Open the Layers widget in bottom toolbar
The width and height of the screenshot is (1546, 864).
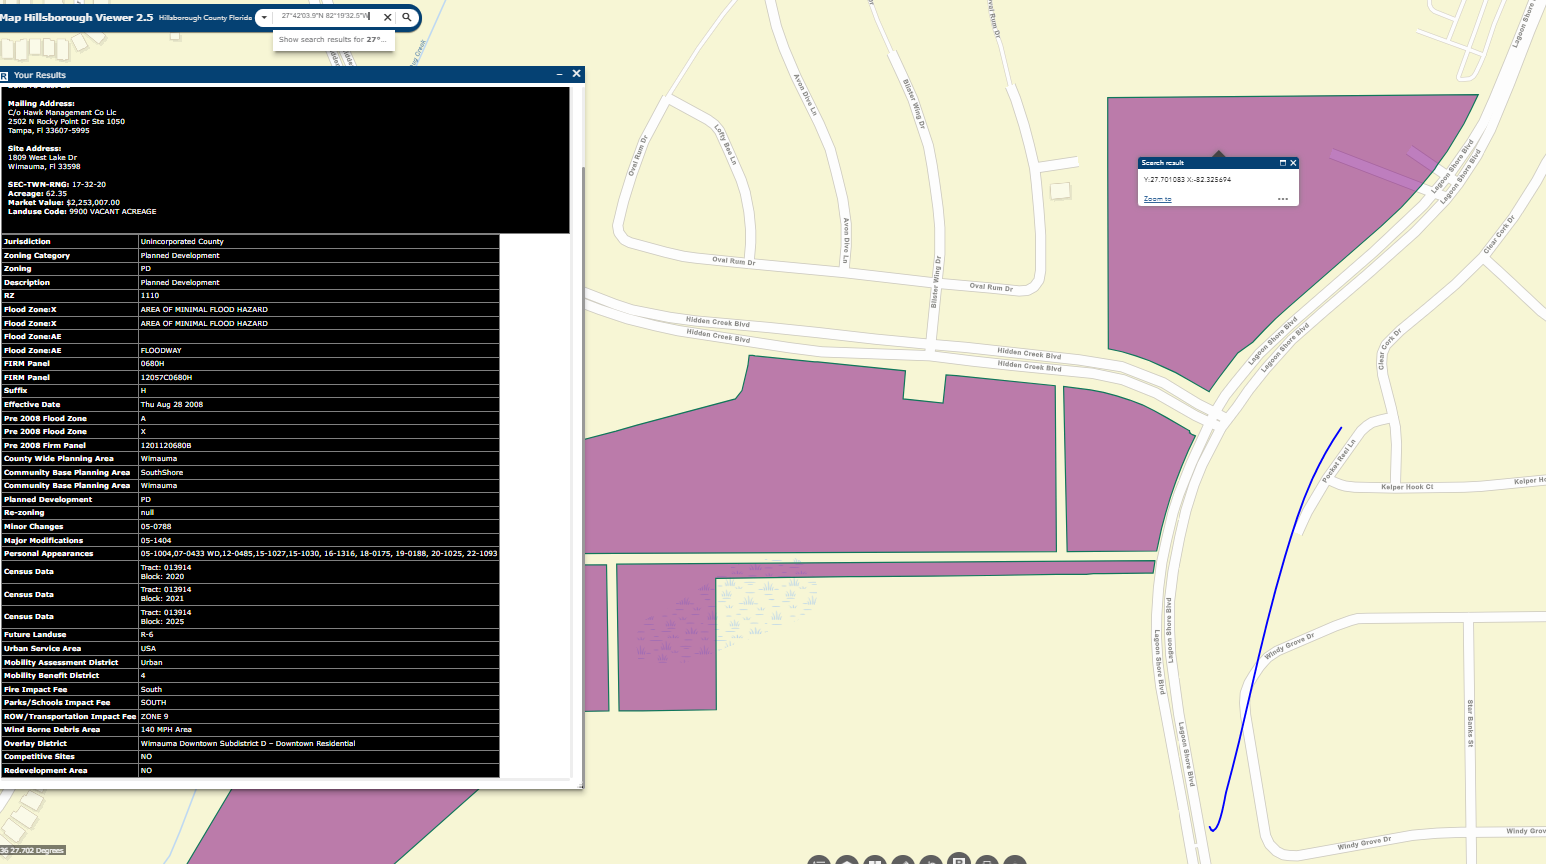pyautogui.click(x=846, y=860)
